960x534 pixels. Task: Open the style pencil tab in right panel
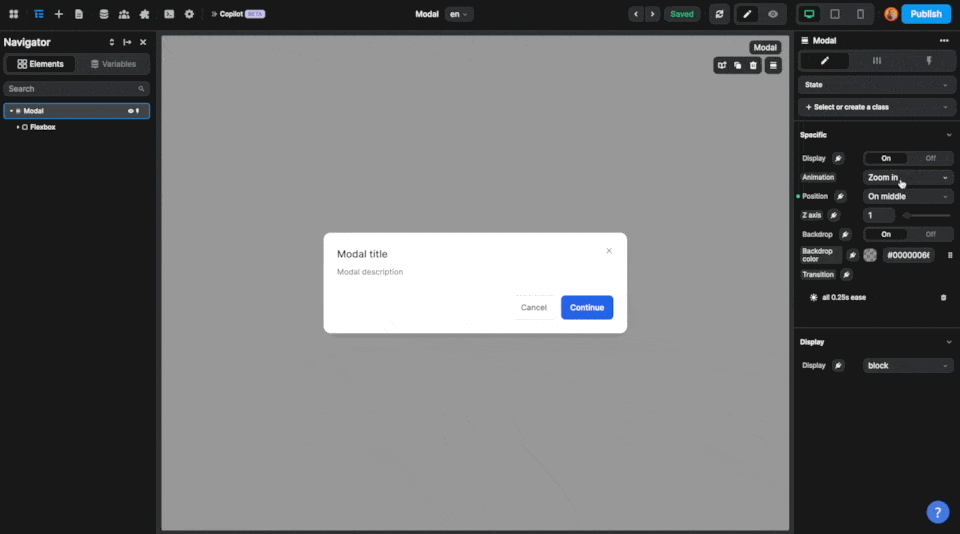point(825,61)
